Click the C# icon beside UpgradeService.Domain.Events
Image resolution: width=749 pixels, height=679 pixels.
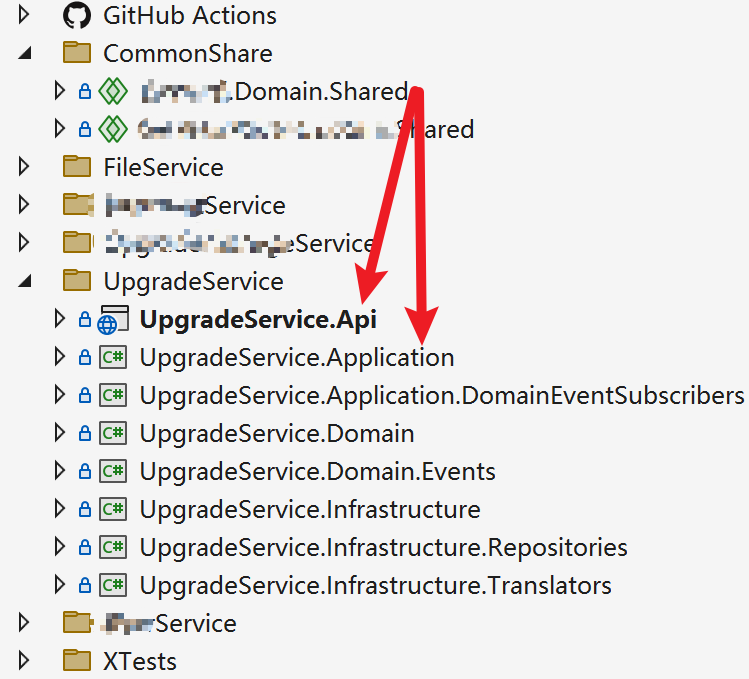(112, 472)
